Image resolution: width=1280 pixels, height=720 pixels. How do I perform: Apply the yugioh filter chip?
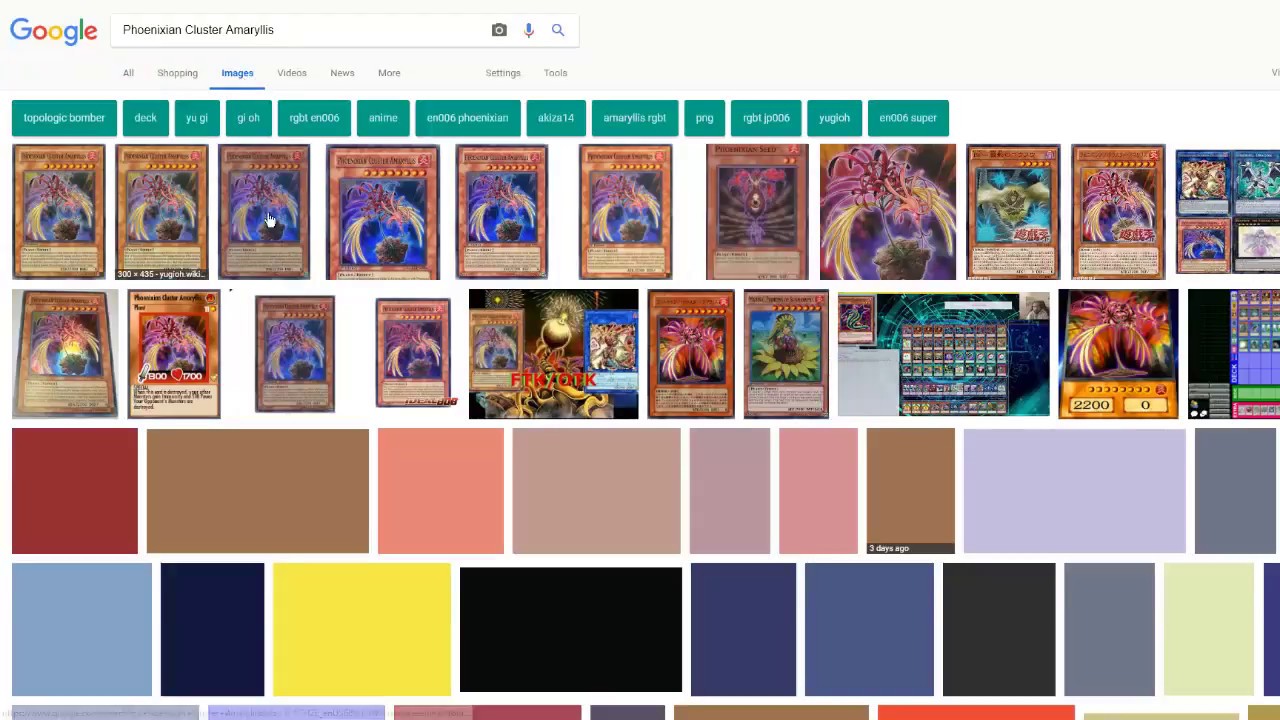click(x=834, y=118)
